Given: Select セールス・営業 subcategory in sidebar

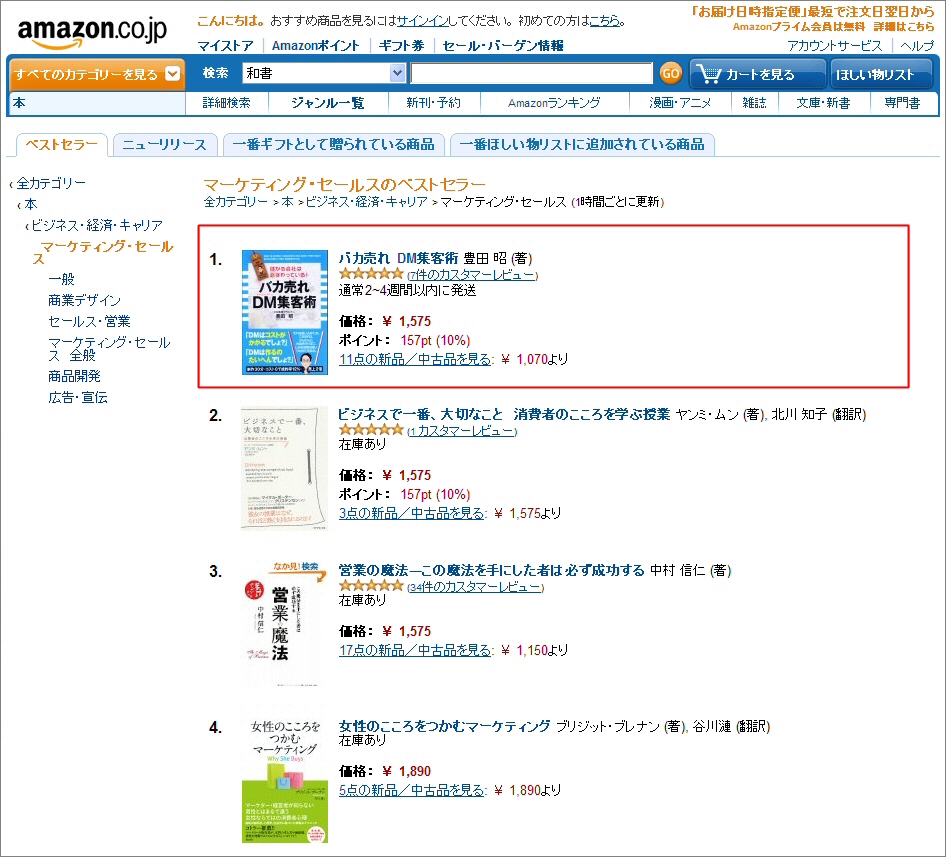Looking at the screenshot, I should pyautogui.click(x=89, y=321).
